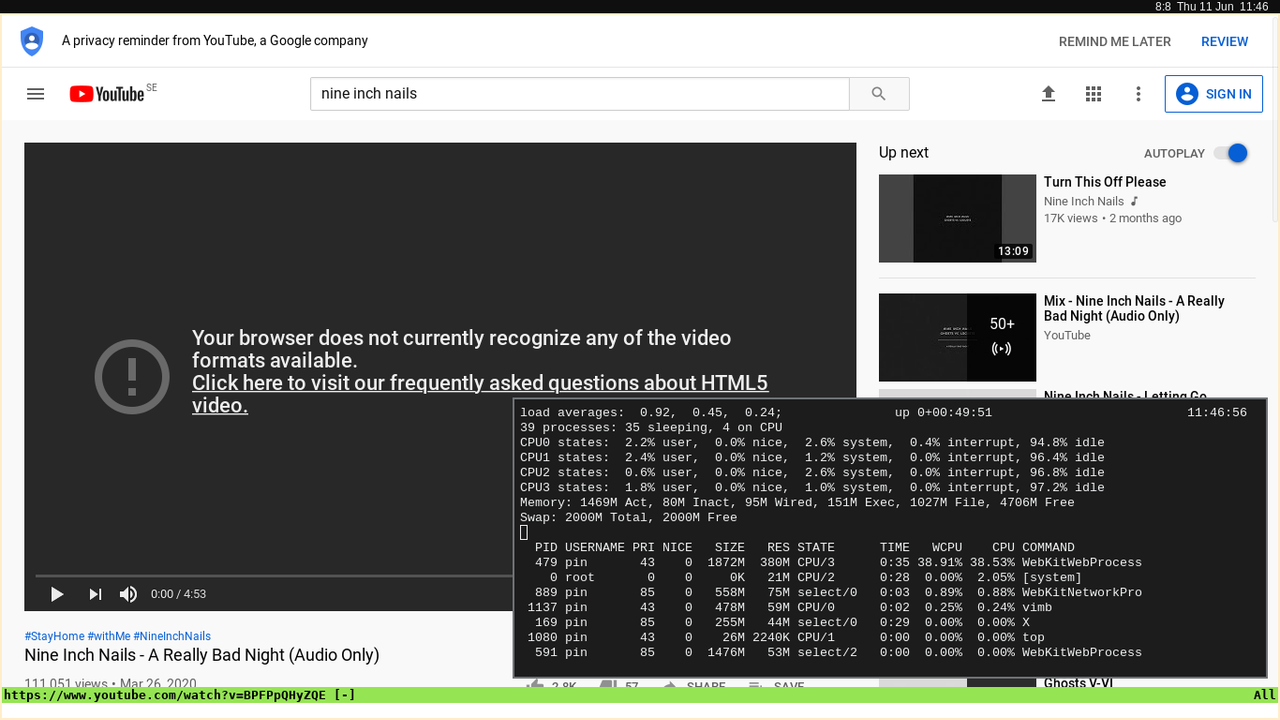Focus the search box containing nine inch nails
Image resolution: width=1280 pixels, height=720 pixels.
[580, 94]
